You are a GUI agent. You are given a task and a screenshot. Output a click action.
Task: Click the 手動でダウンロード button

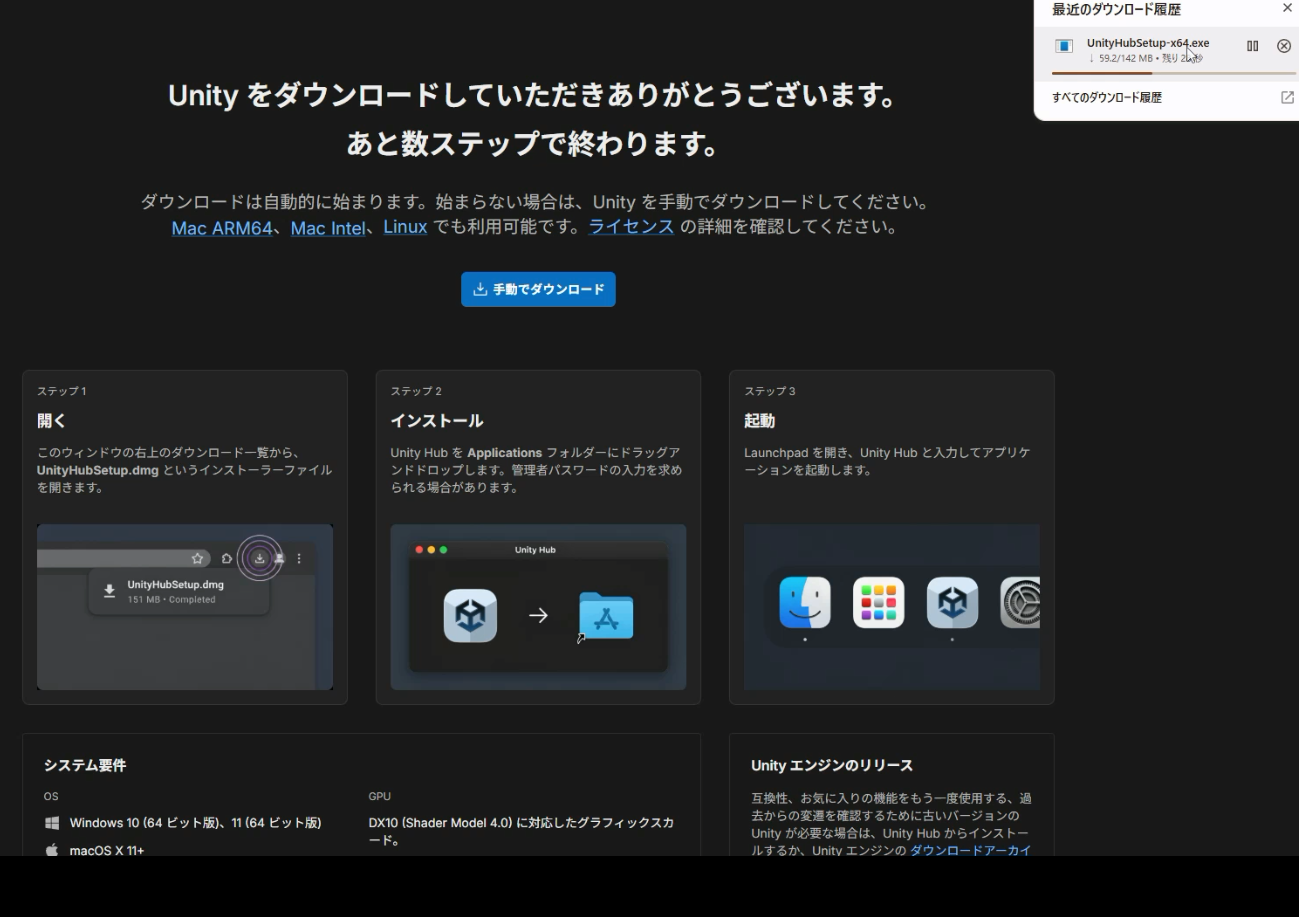(x=538, y=289)
